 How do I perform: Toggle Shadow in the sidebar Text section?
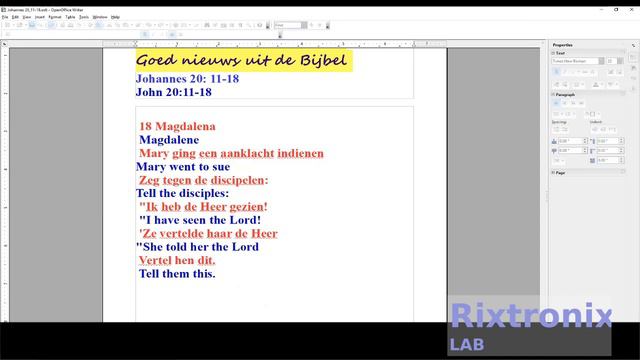[592, 72]
